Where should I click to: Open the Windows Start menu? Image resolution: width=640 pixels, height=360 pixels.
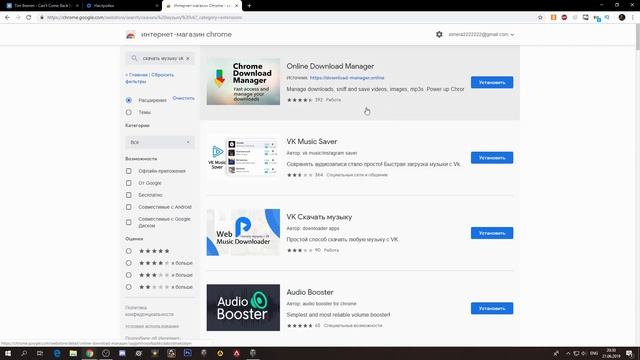8,353
